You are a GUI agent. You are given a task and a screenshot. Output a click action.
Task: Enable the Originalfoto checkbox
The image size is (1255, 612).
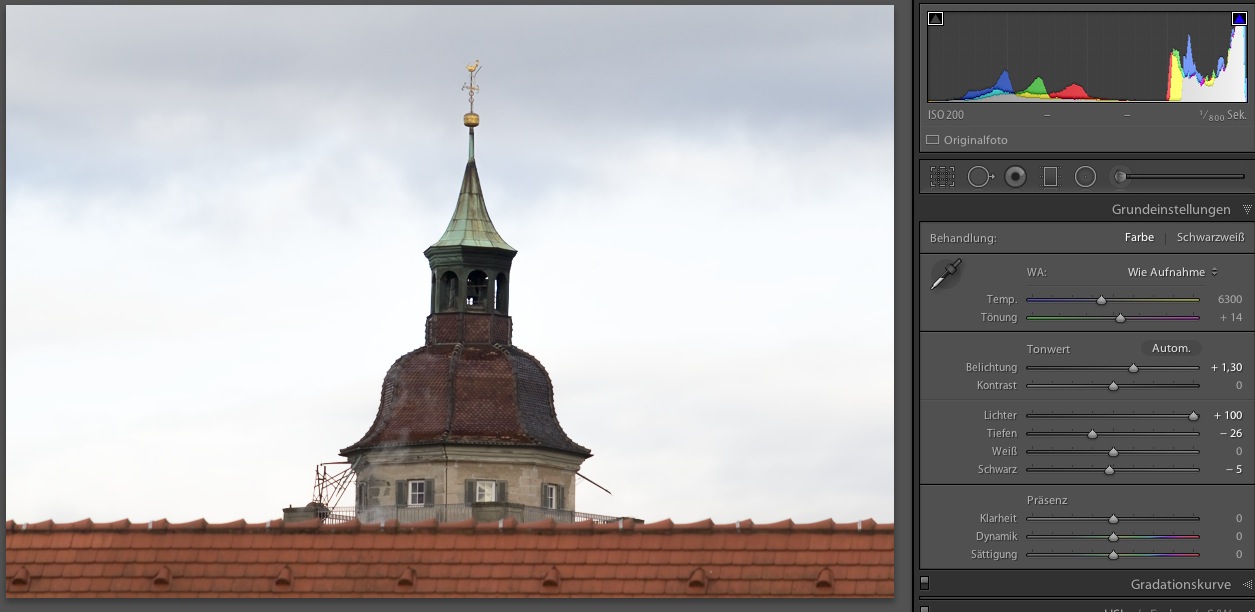pos(933,140)
